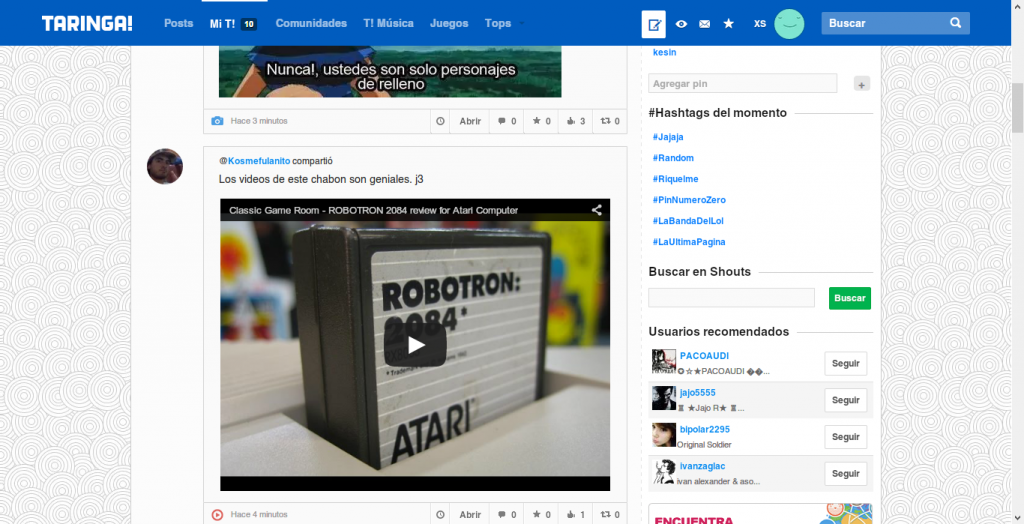Image resolution: width=1024 pixels, height=524 pixels.
Task: Like thumbs-up on 4 minutes ago shout
Action: tap(575, 515)
